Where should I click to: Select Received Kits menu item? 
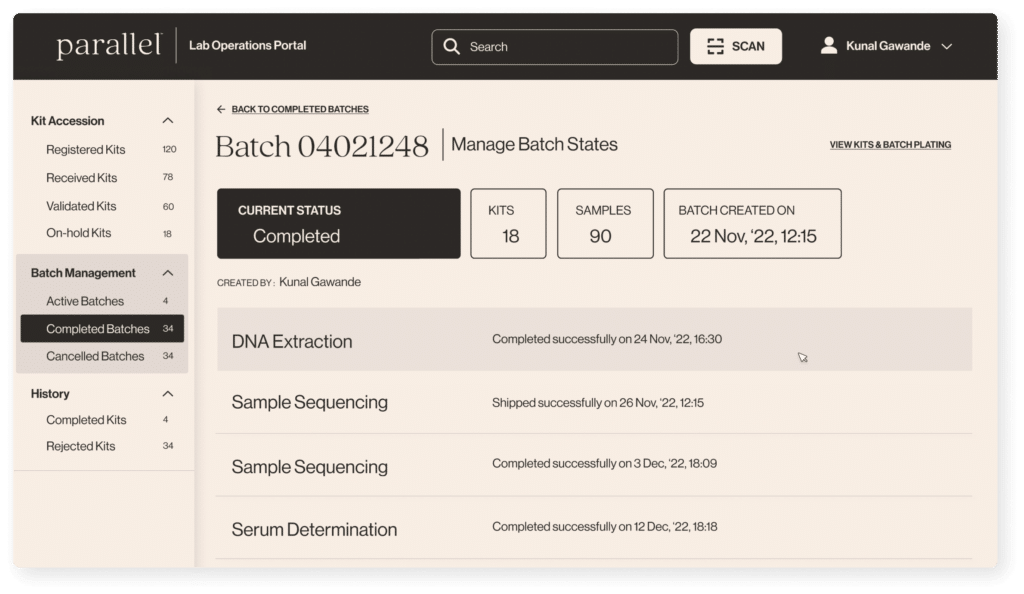[x=81, y=178]
